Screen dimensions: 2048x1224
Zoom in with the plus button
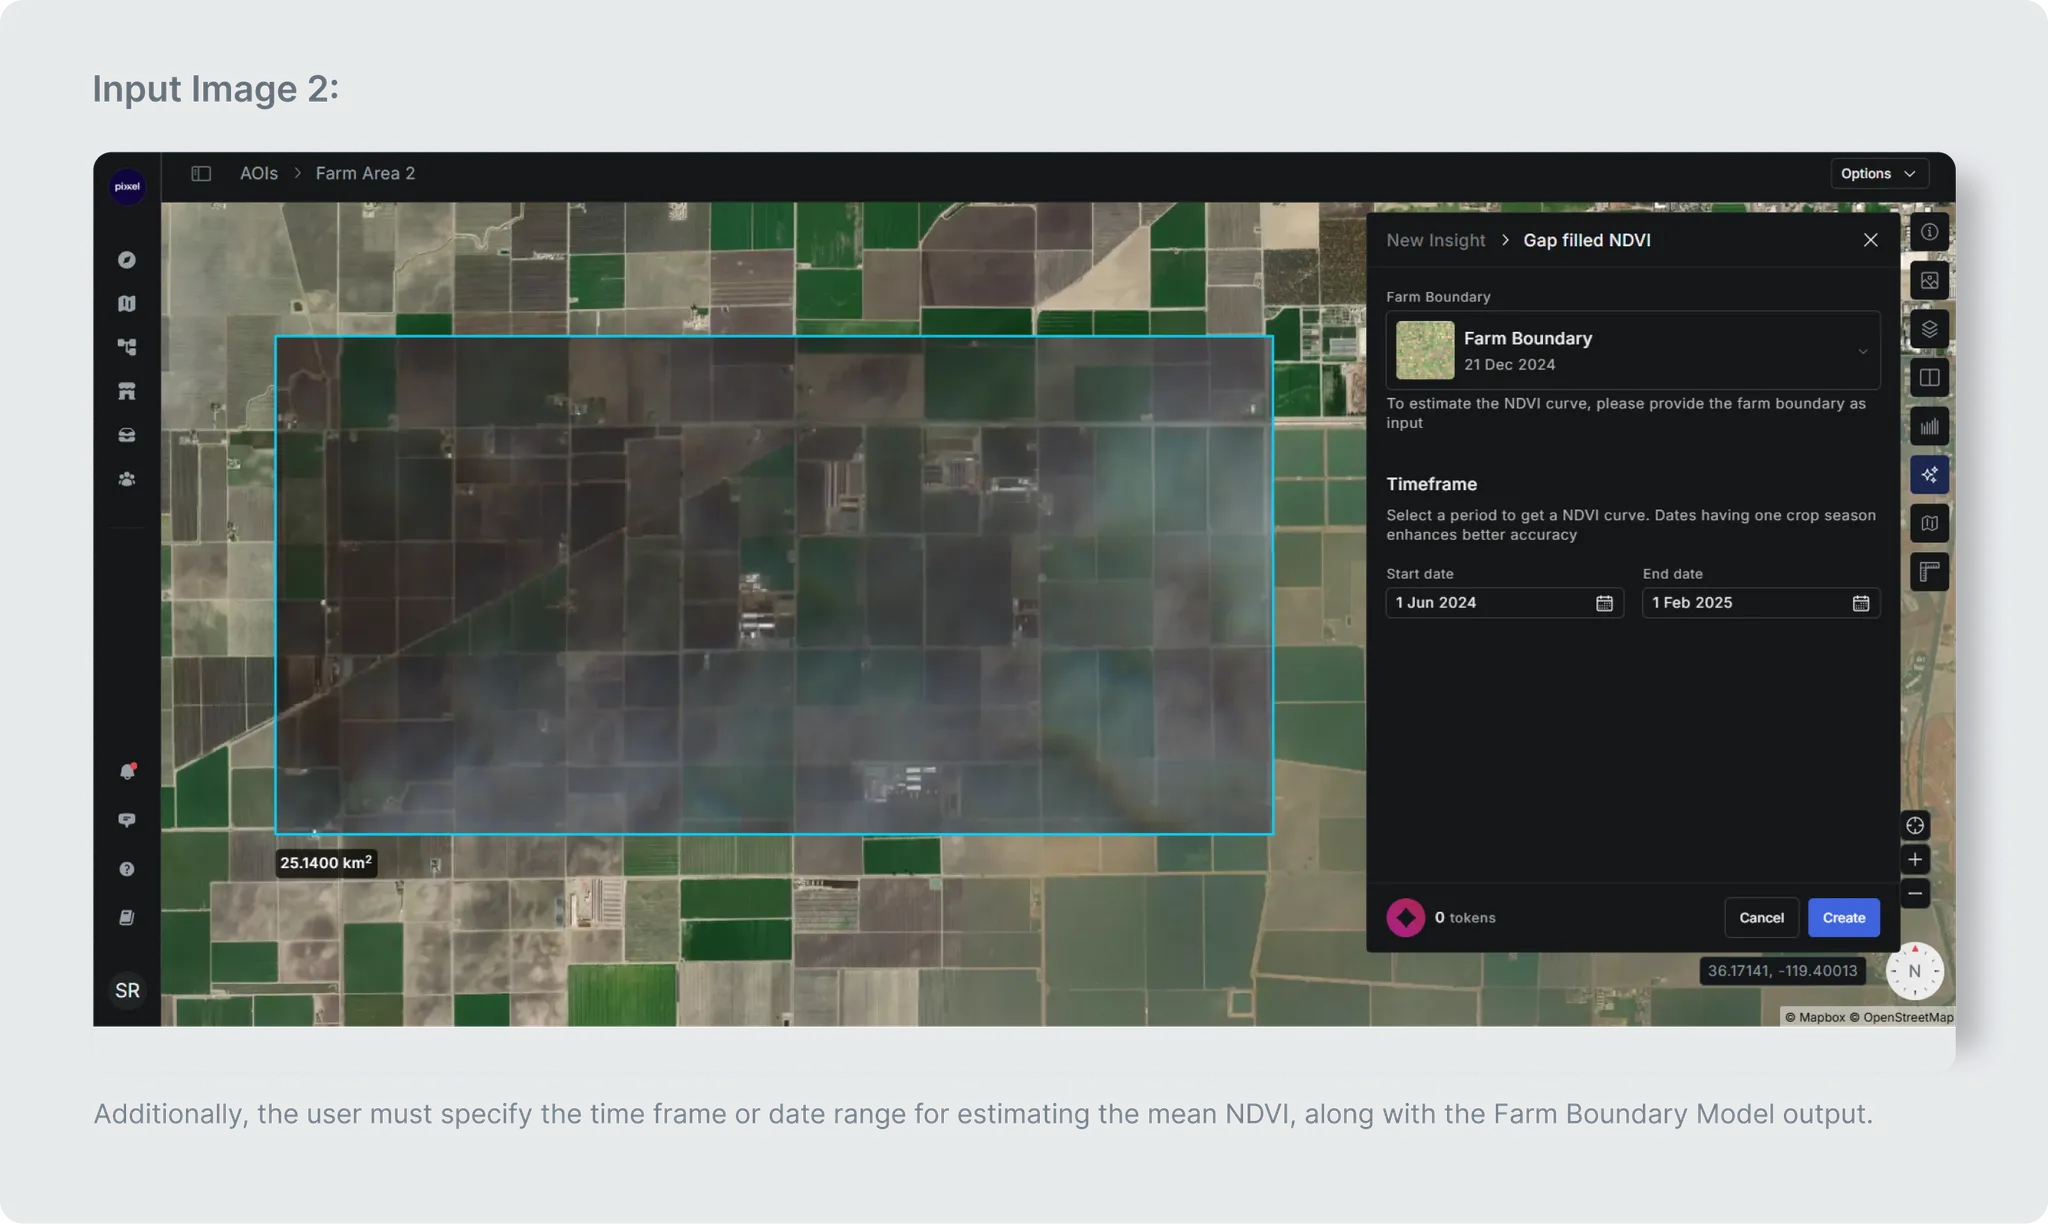tap(1915, 859)
